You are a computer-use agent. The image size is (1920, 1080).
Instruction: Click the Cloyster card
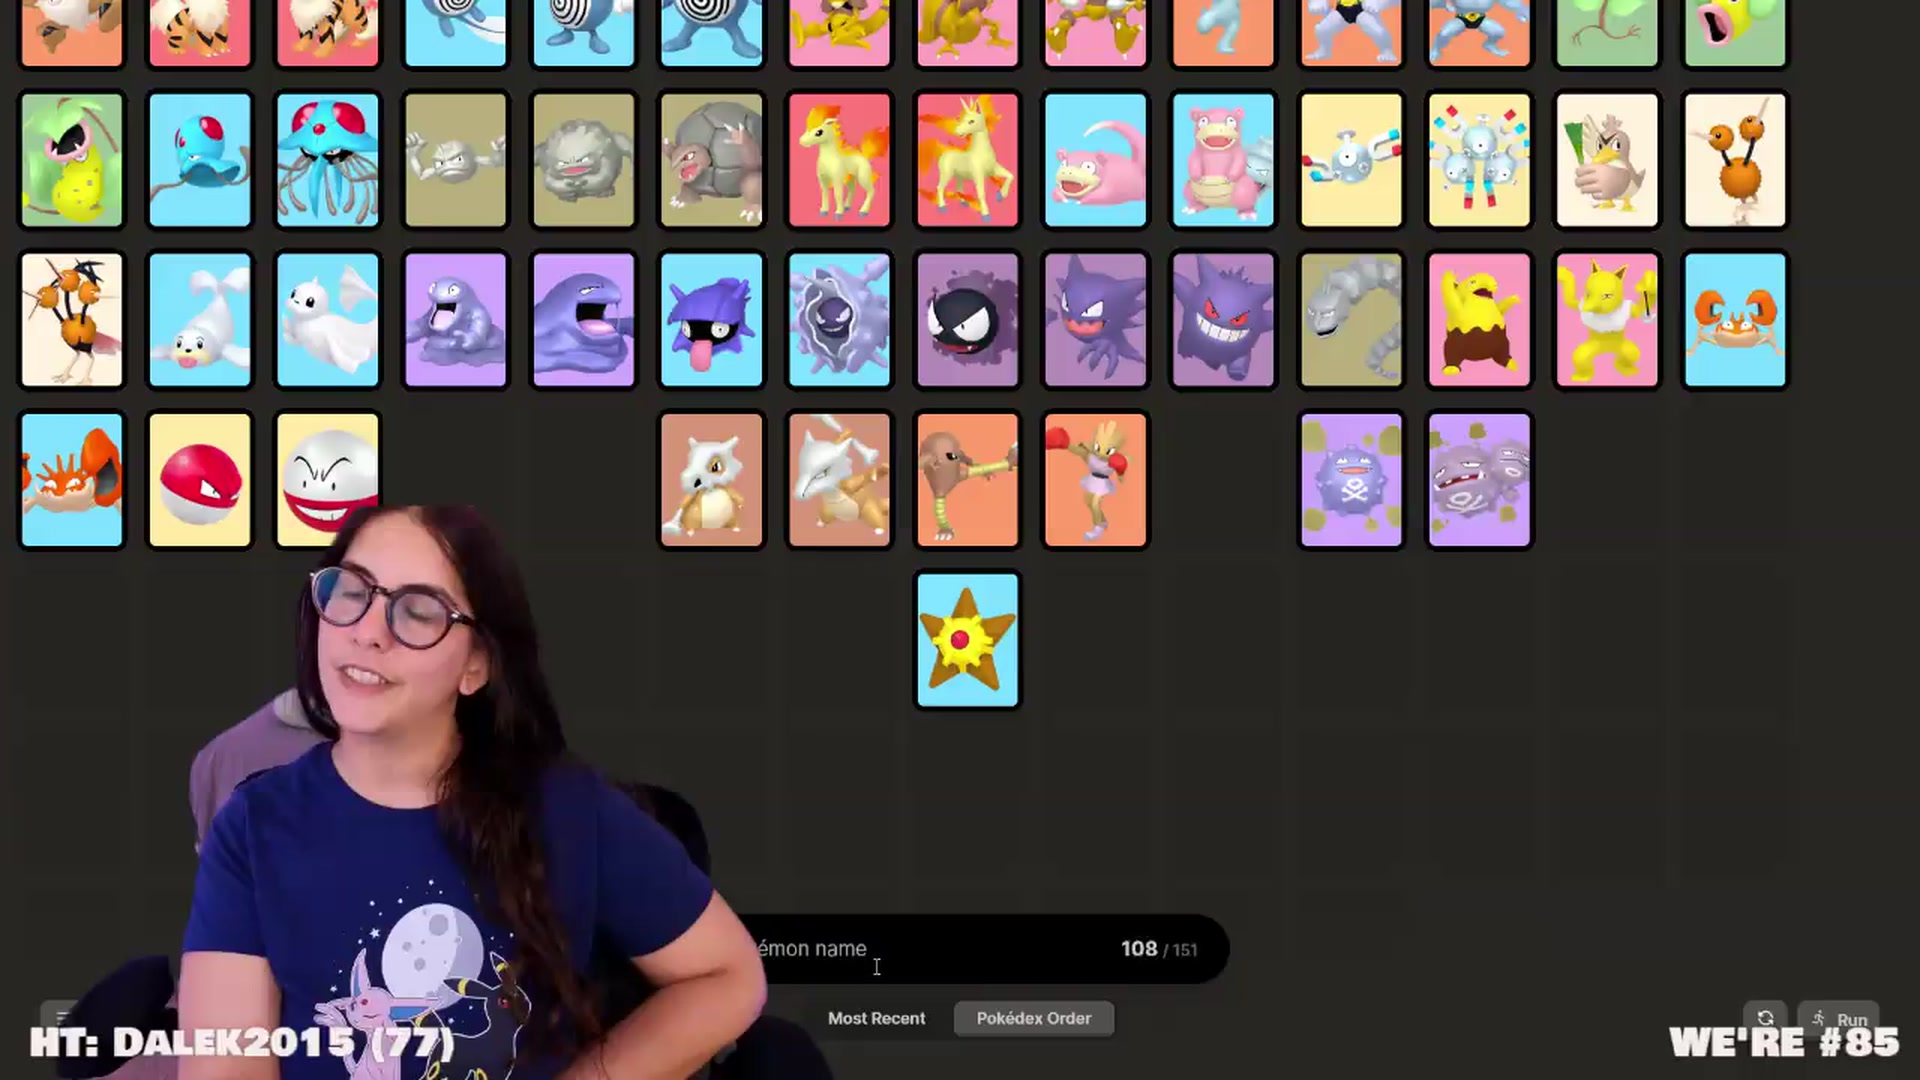point(840,320)
